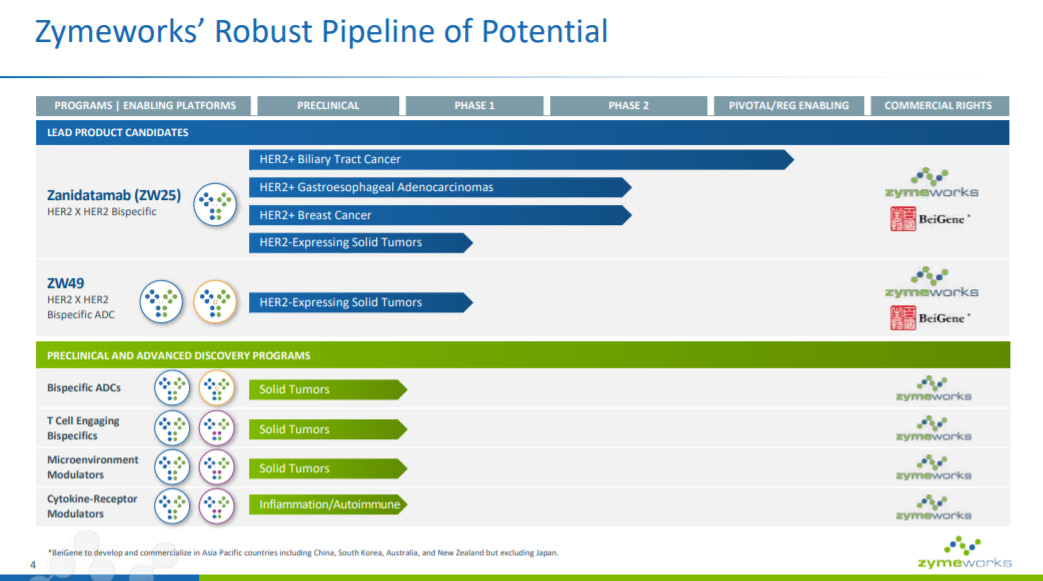The width and height of the screenshot is (1043, 581).
Task: Click the BeiGene footnote text
Action: pyautogui.click(x=303, y=552)
